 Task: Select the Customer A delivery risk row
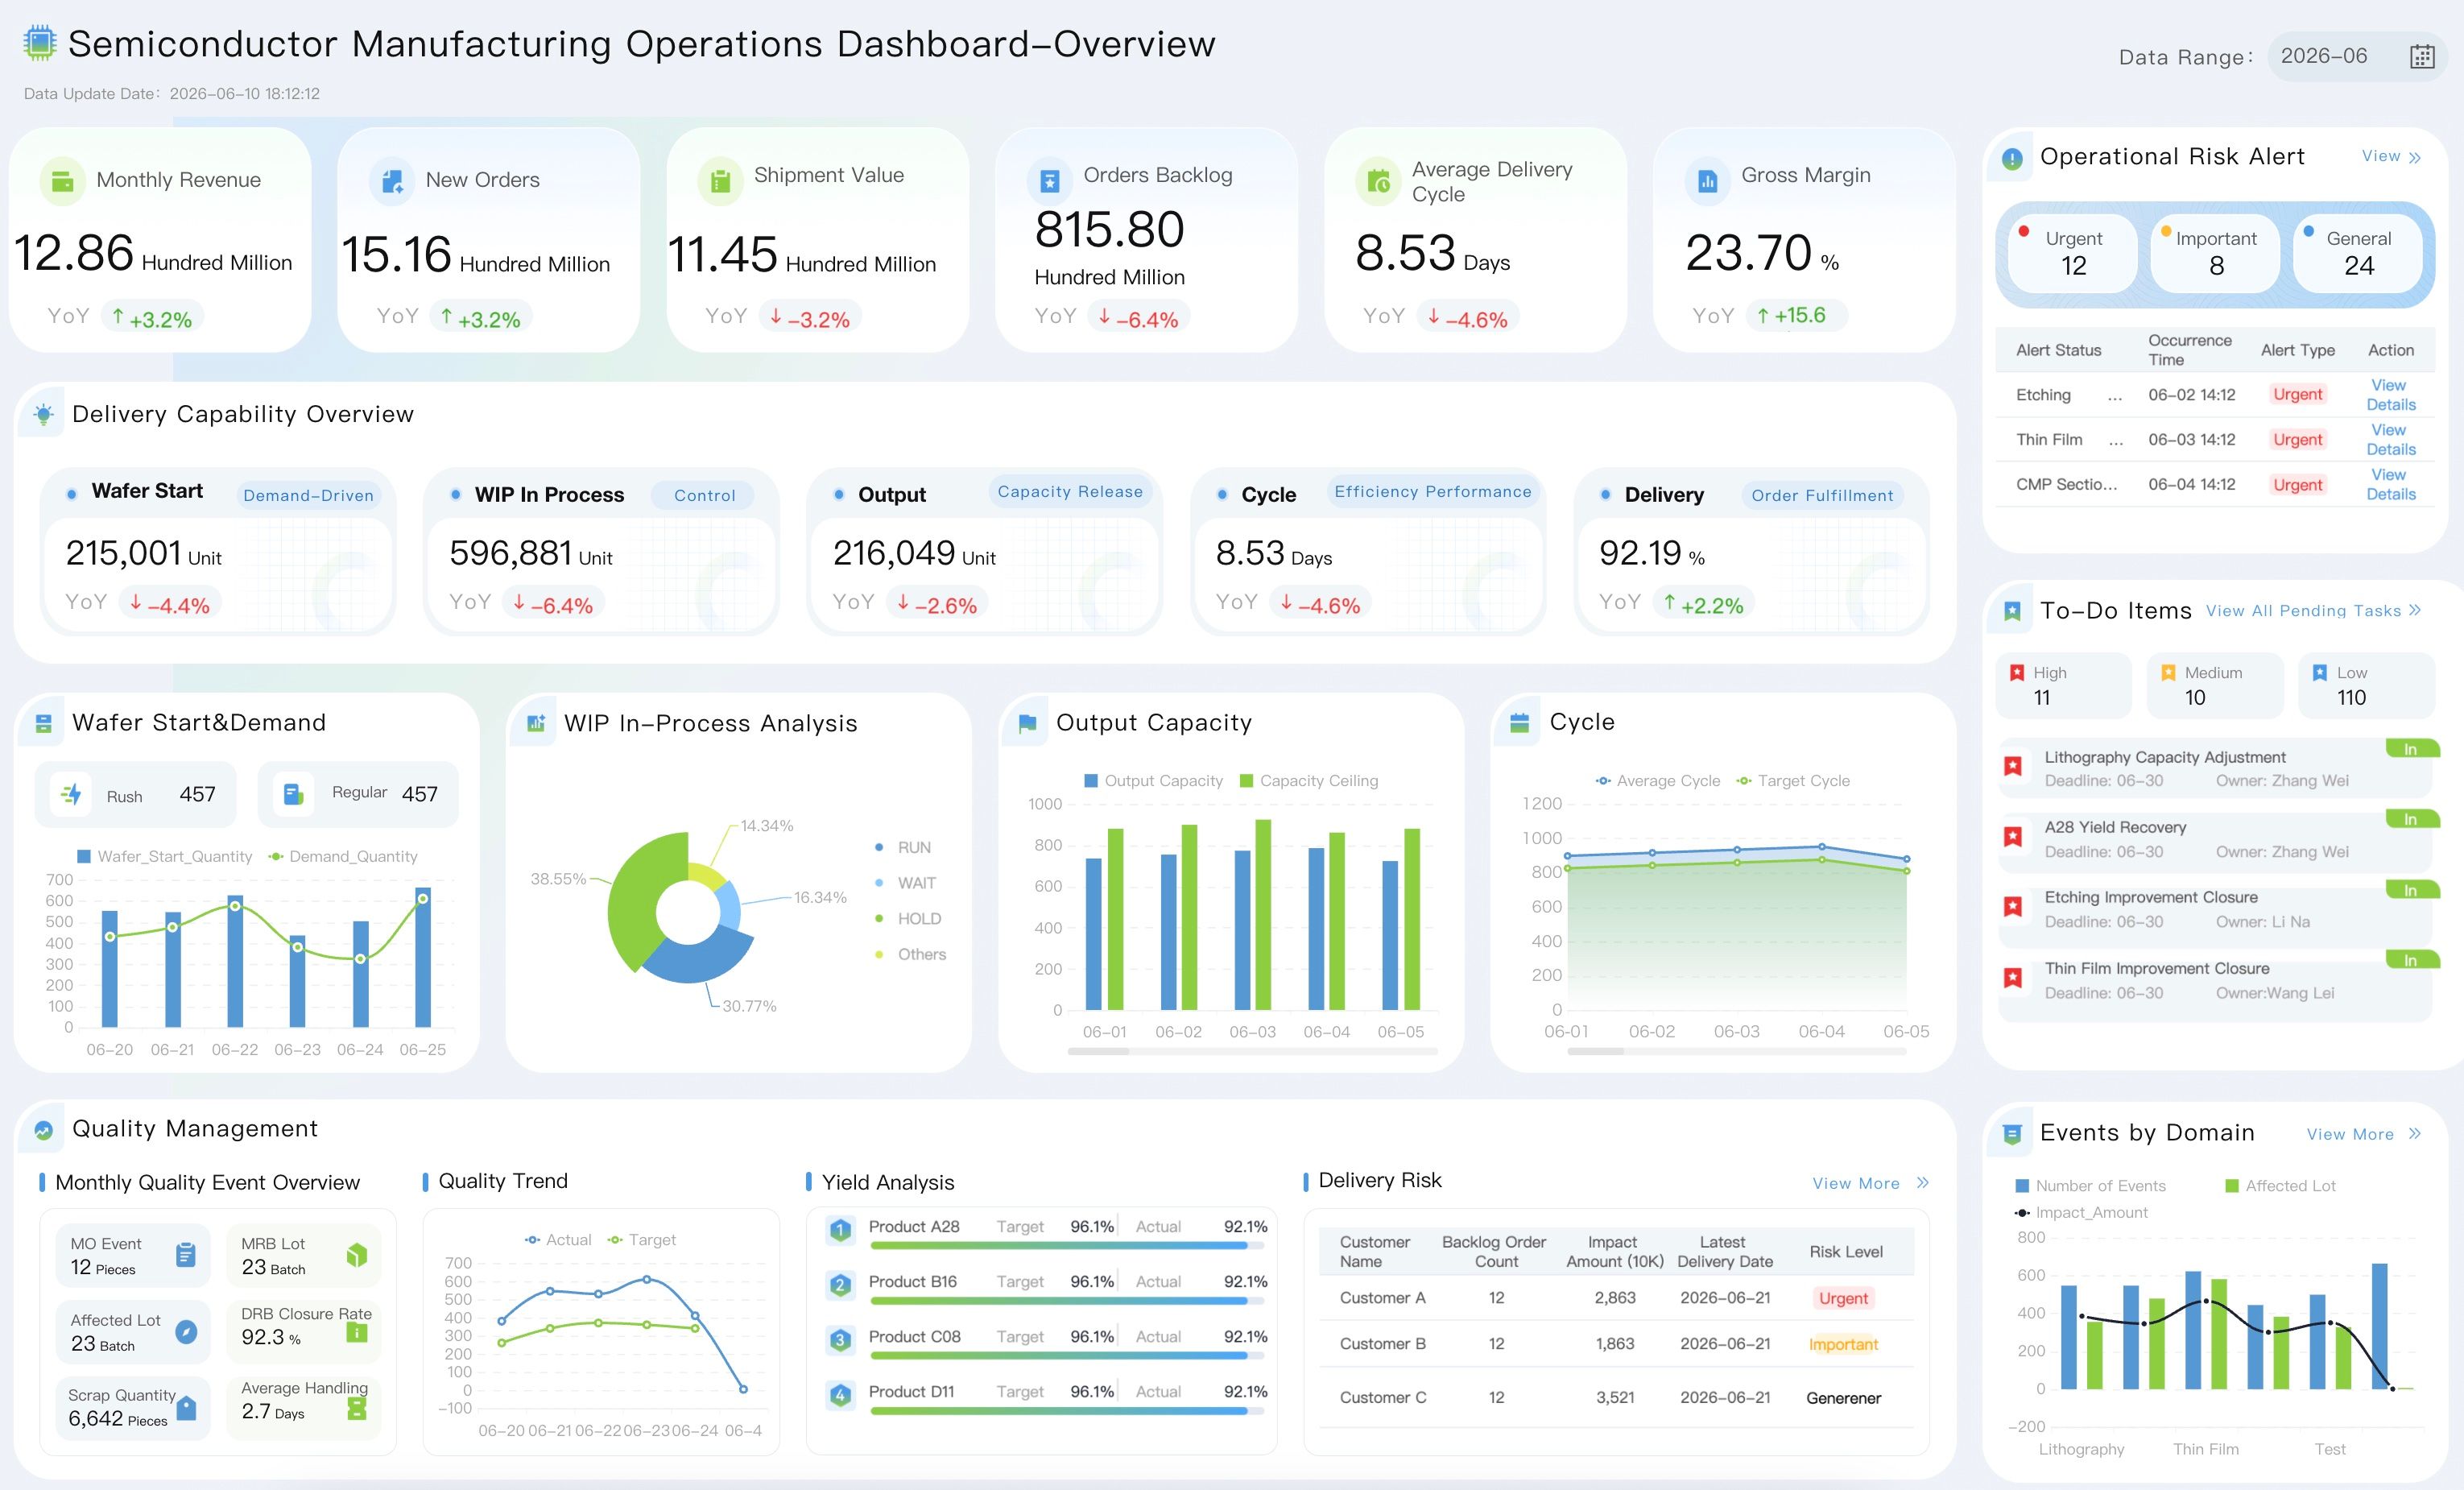[1616, 1298]
